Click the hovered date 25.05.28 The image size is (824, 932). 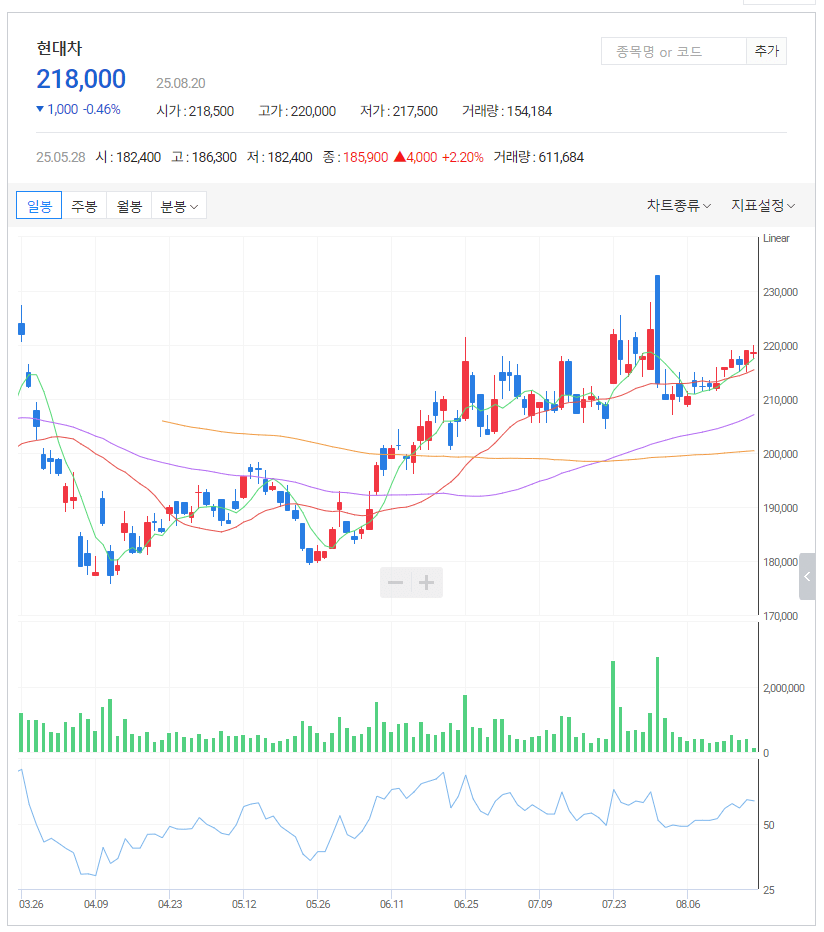pyautogui.click(x=61, y=158)
